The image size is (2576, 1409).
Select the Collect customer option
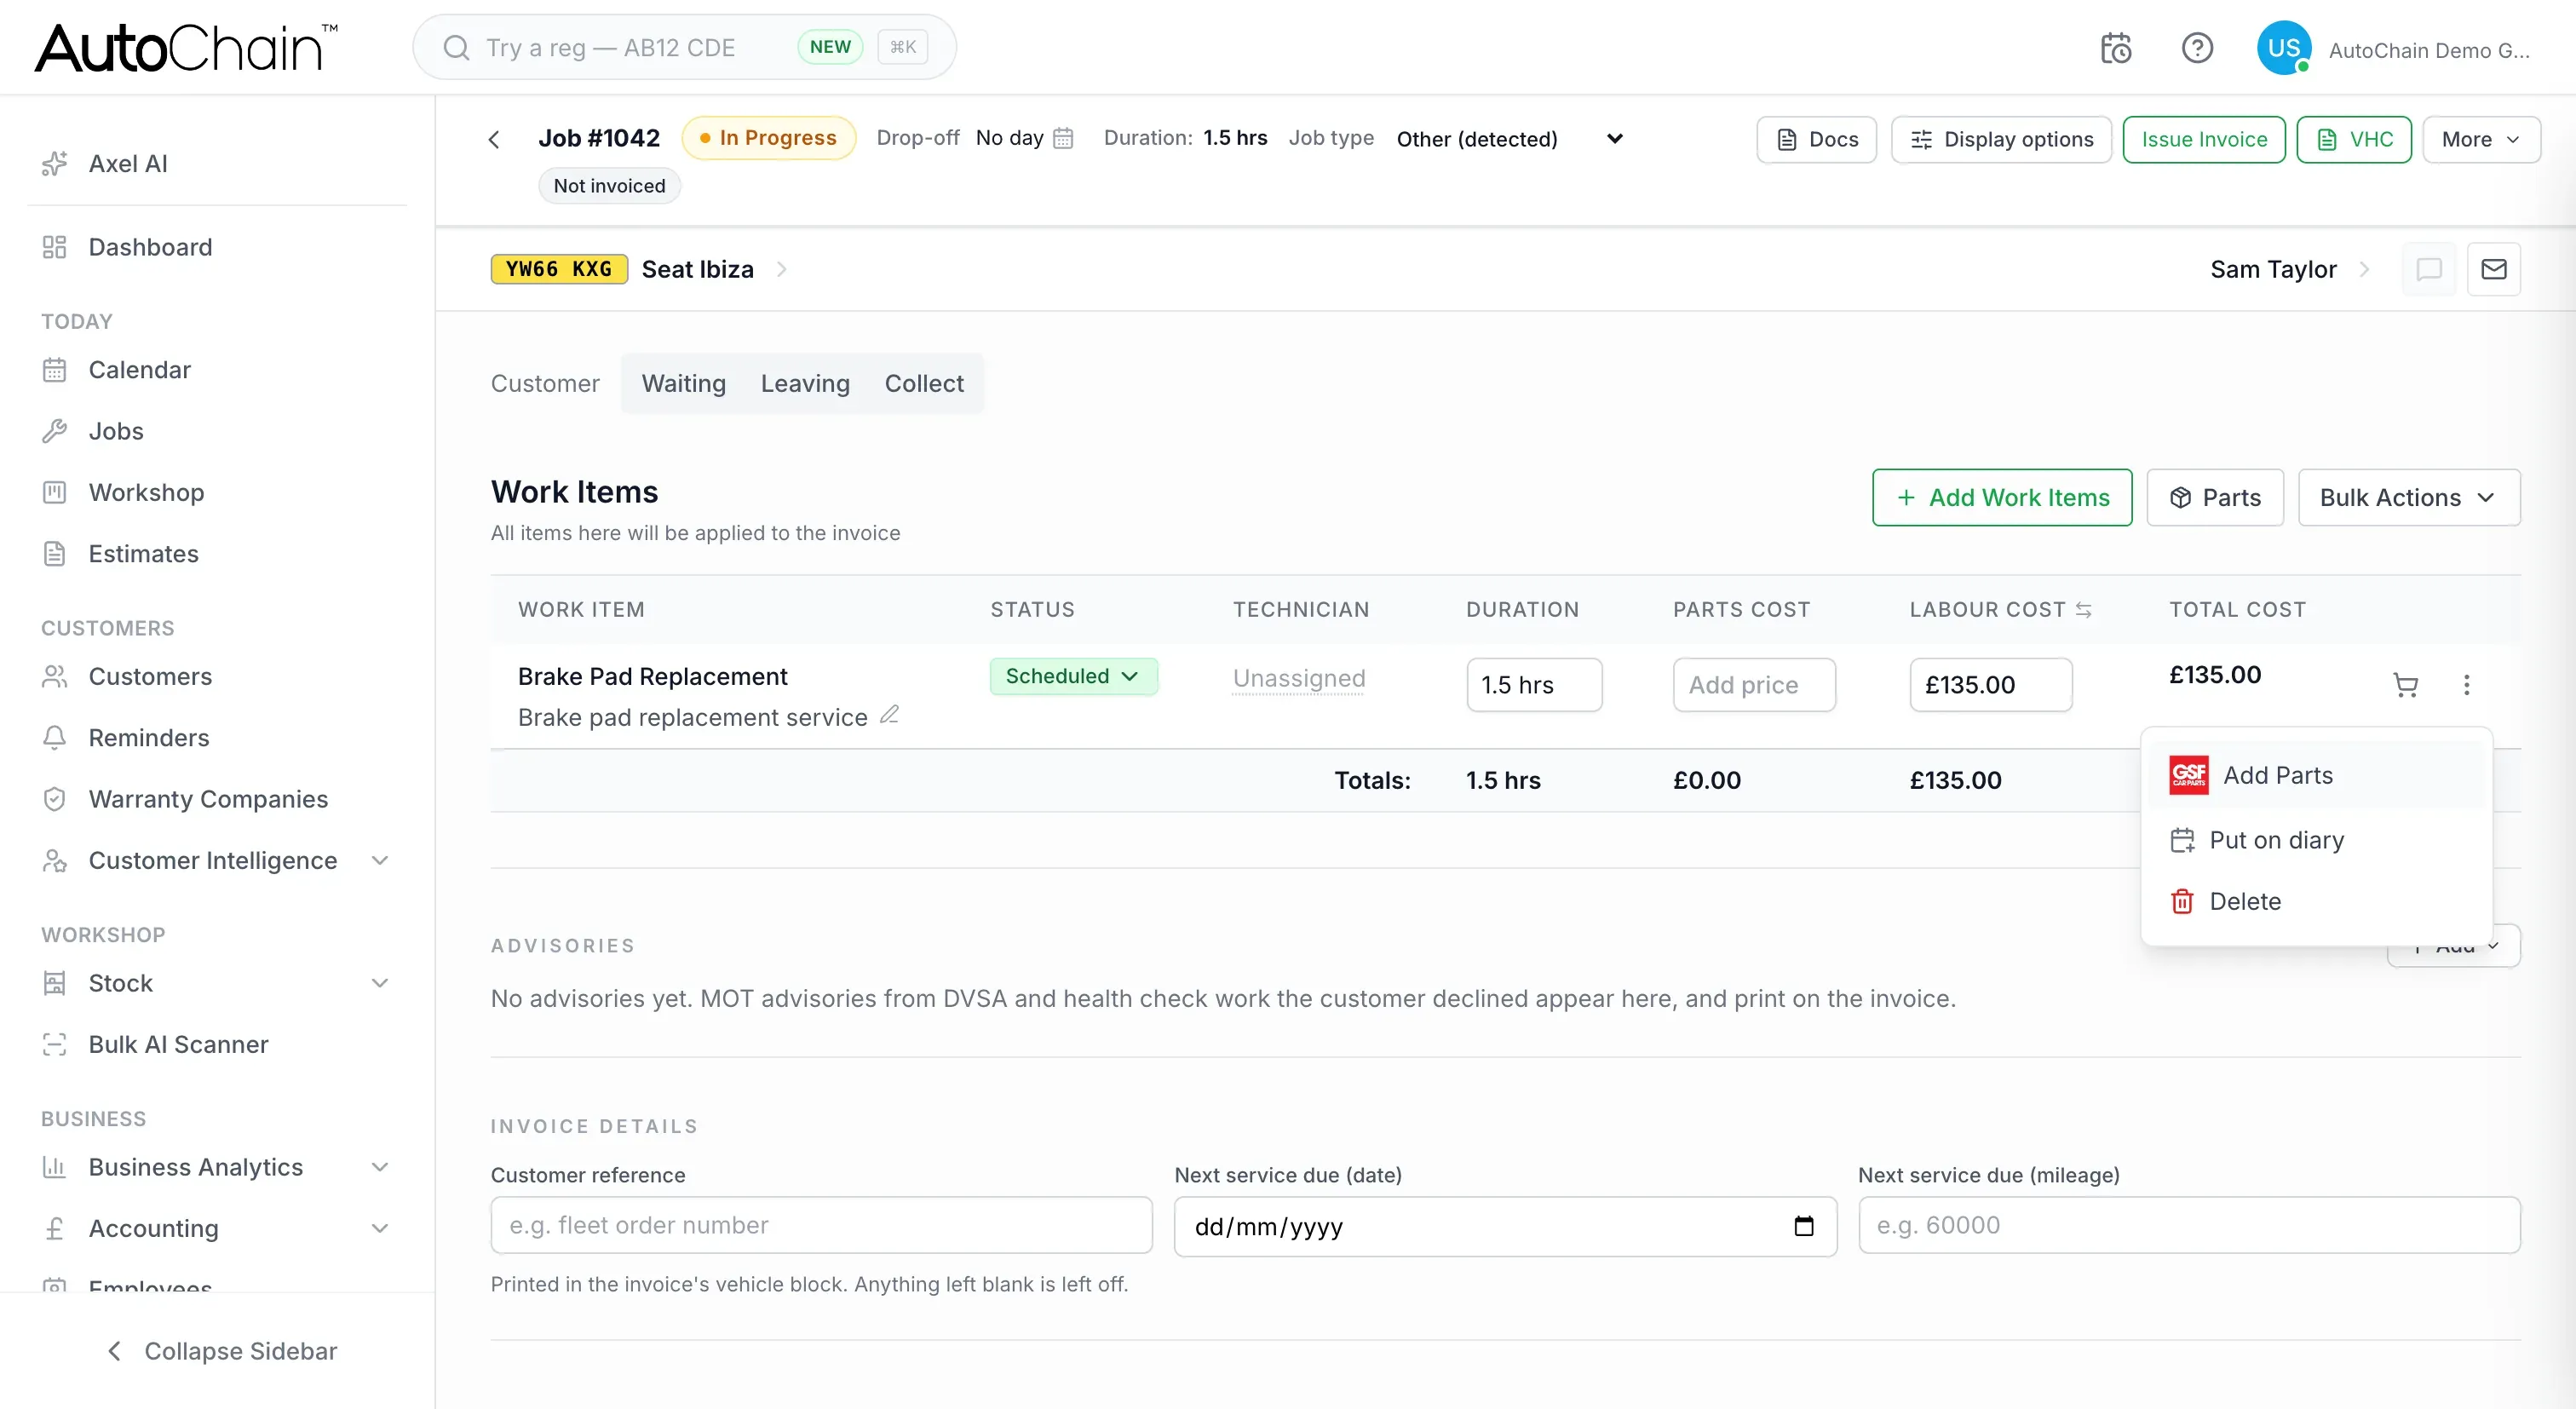click(924, 384)
